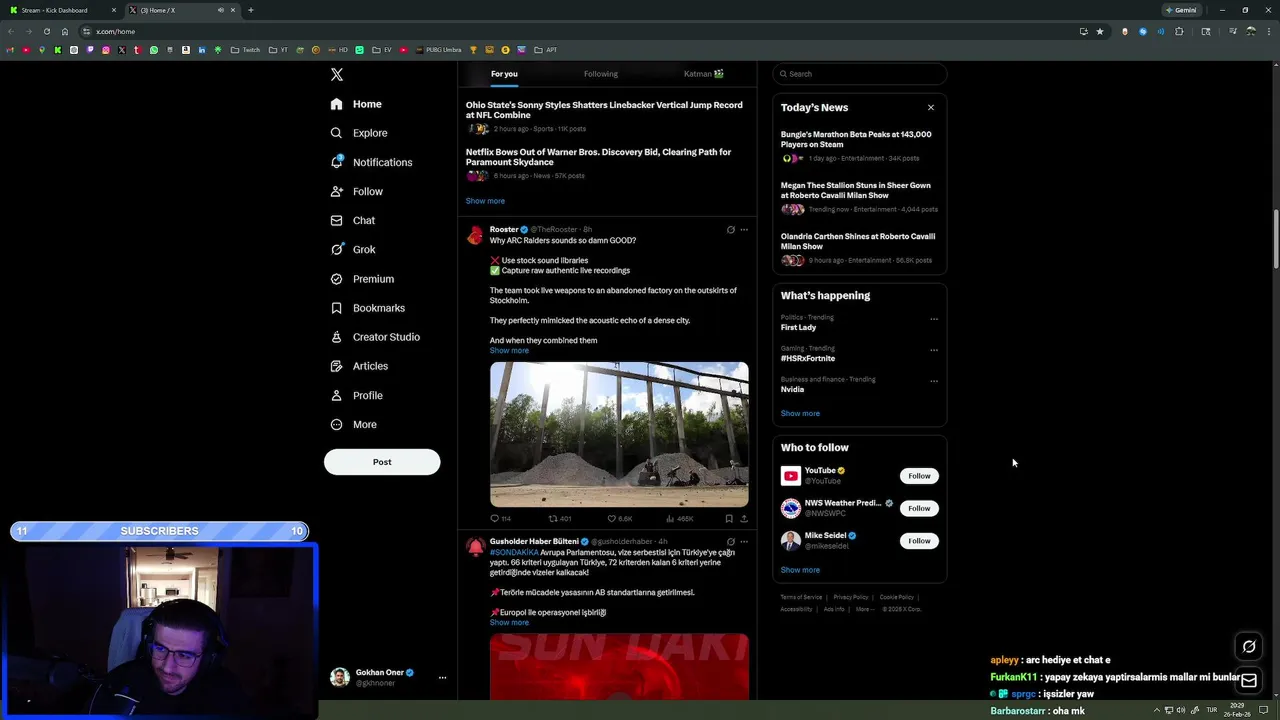The image size is (1280, 720).
Task: Open Gusholder Haber post's three-dot menu
Action: [744, 541]
